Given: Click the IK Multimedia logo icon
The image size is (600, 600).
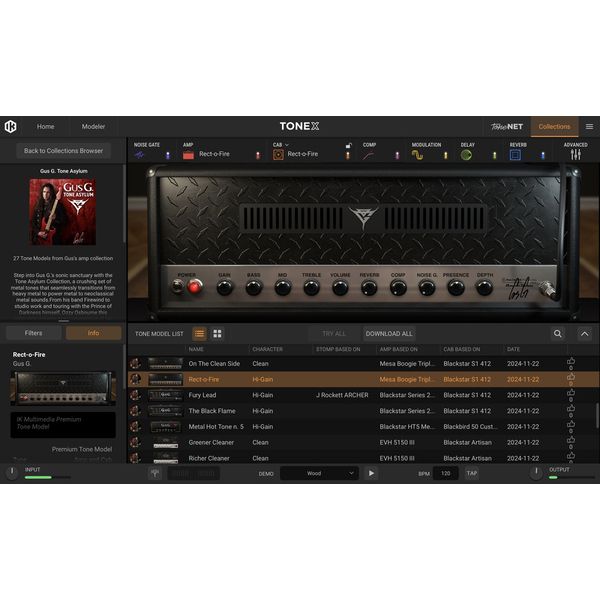Looking at the screenshot, I should tap(11, 126).
